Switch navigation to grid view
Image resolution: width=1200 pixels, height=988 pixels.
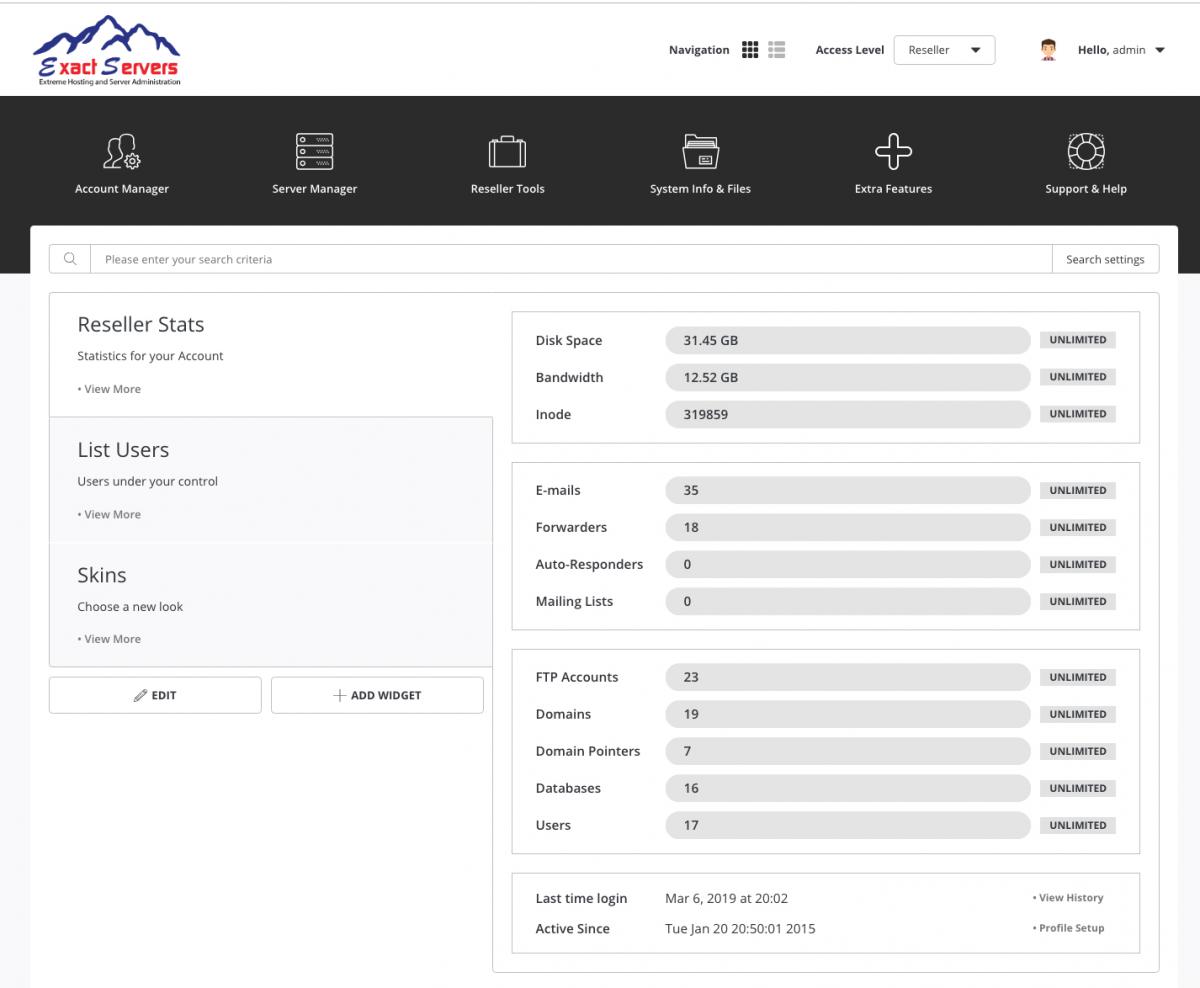[x=750, y=50]
